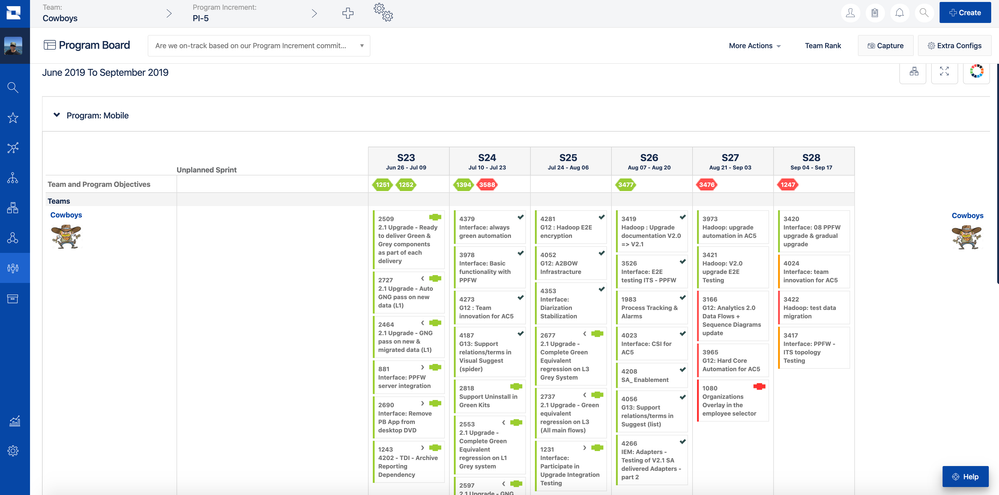Open the Jira Align logo home
Image resolution: width=999 pixels, height=495 pixels.
(14, 13)
